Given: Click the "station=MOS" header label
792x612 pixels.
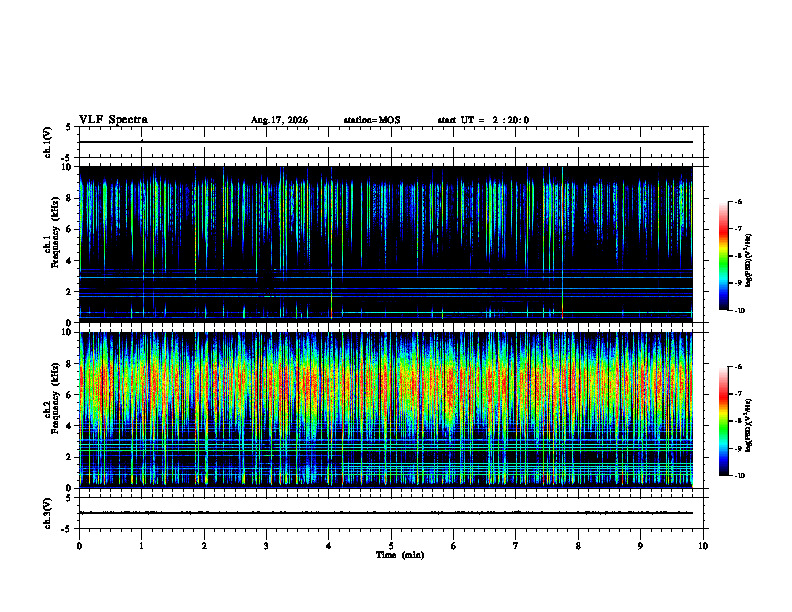Looking at the screenshot, I should pos(372,120).
